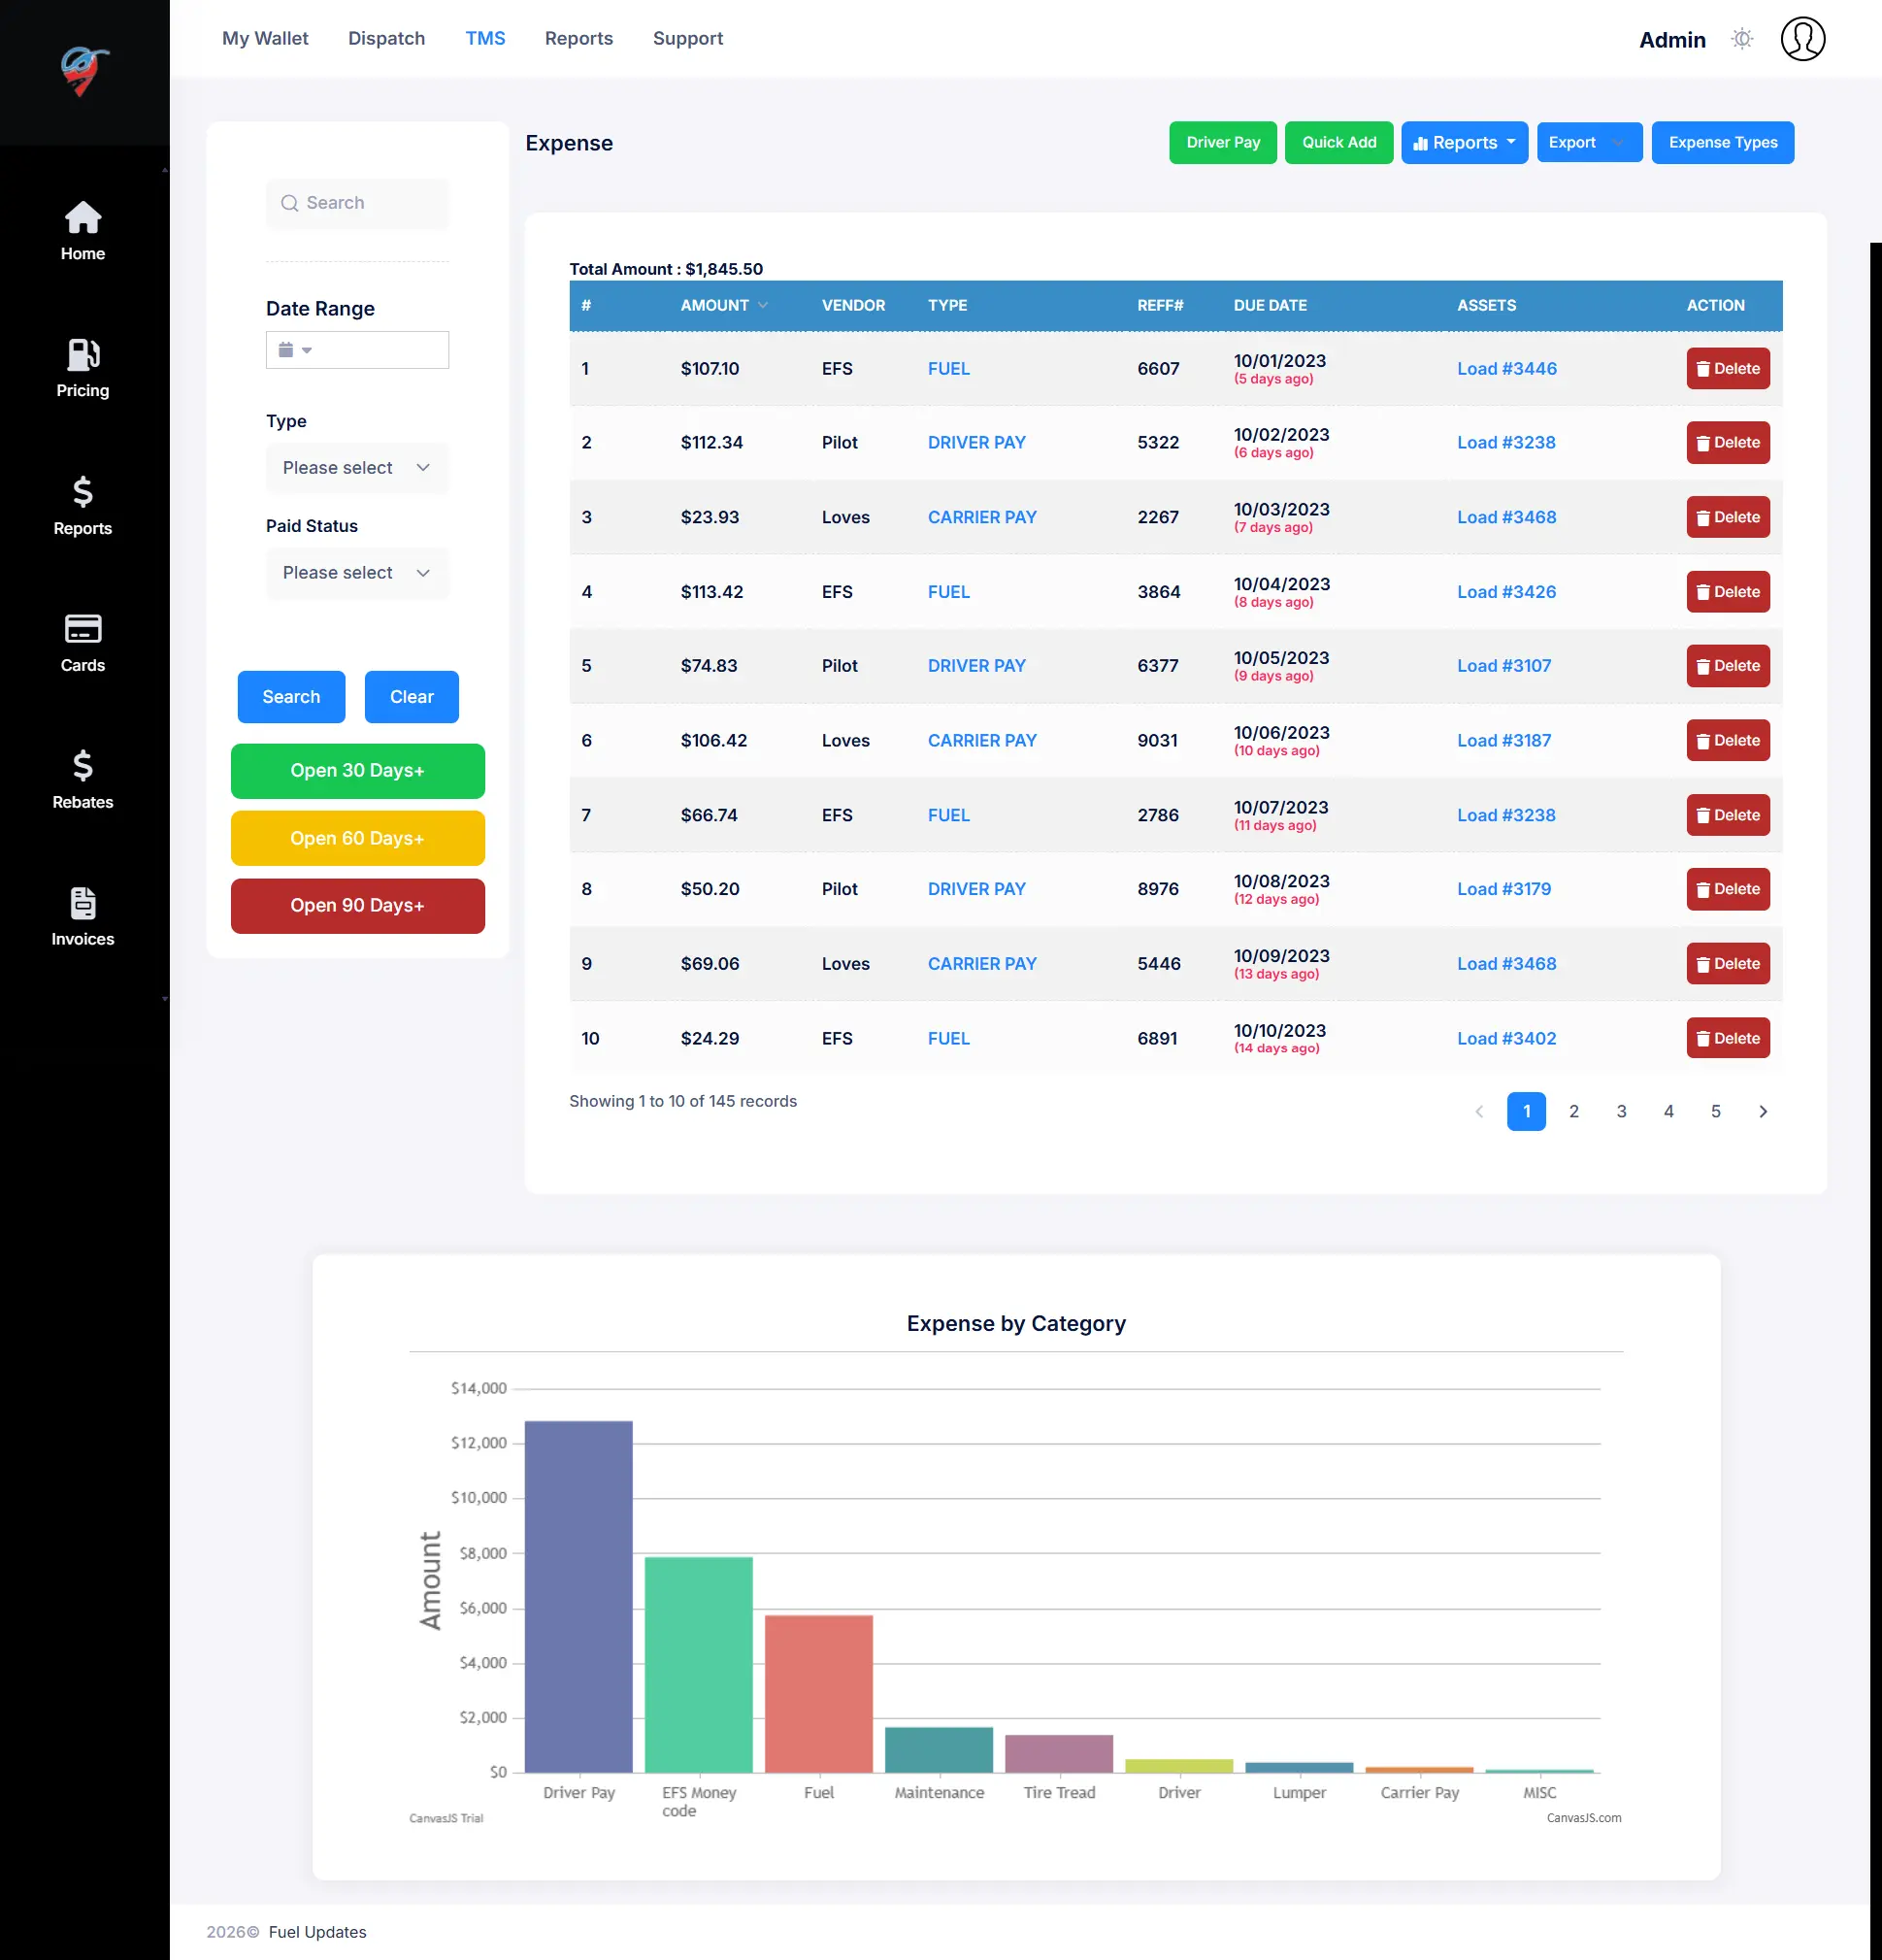Open Load #3107 link
This screenshot has height=1960, width=1882.
click(x=1503, y=666)
